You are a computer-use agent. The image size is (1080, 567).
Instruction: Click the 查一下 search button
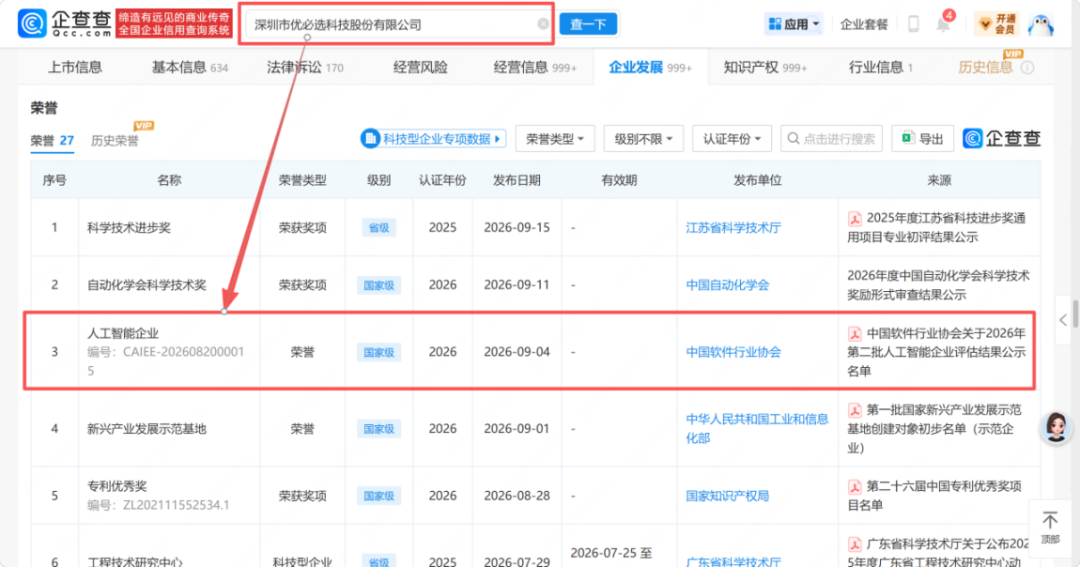coord(588,24)
